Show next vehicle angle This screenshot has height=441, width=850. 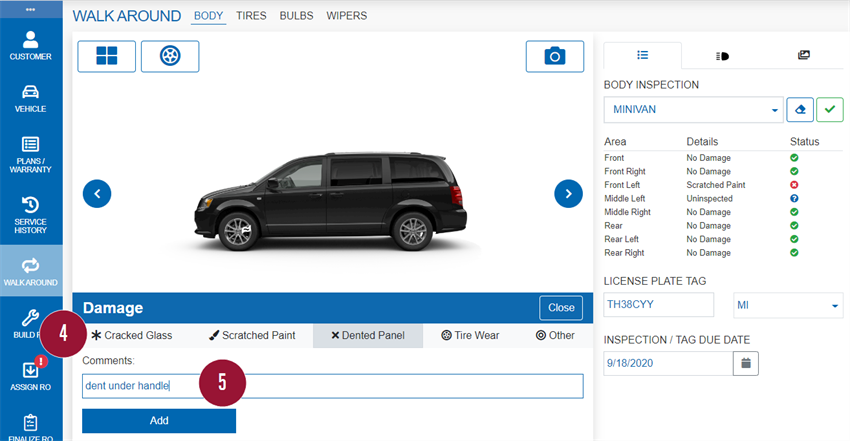click(x=568, y=193)
